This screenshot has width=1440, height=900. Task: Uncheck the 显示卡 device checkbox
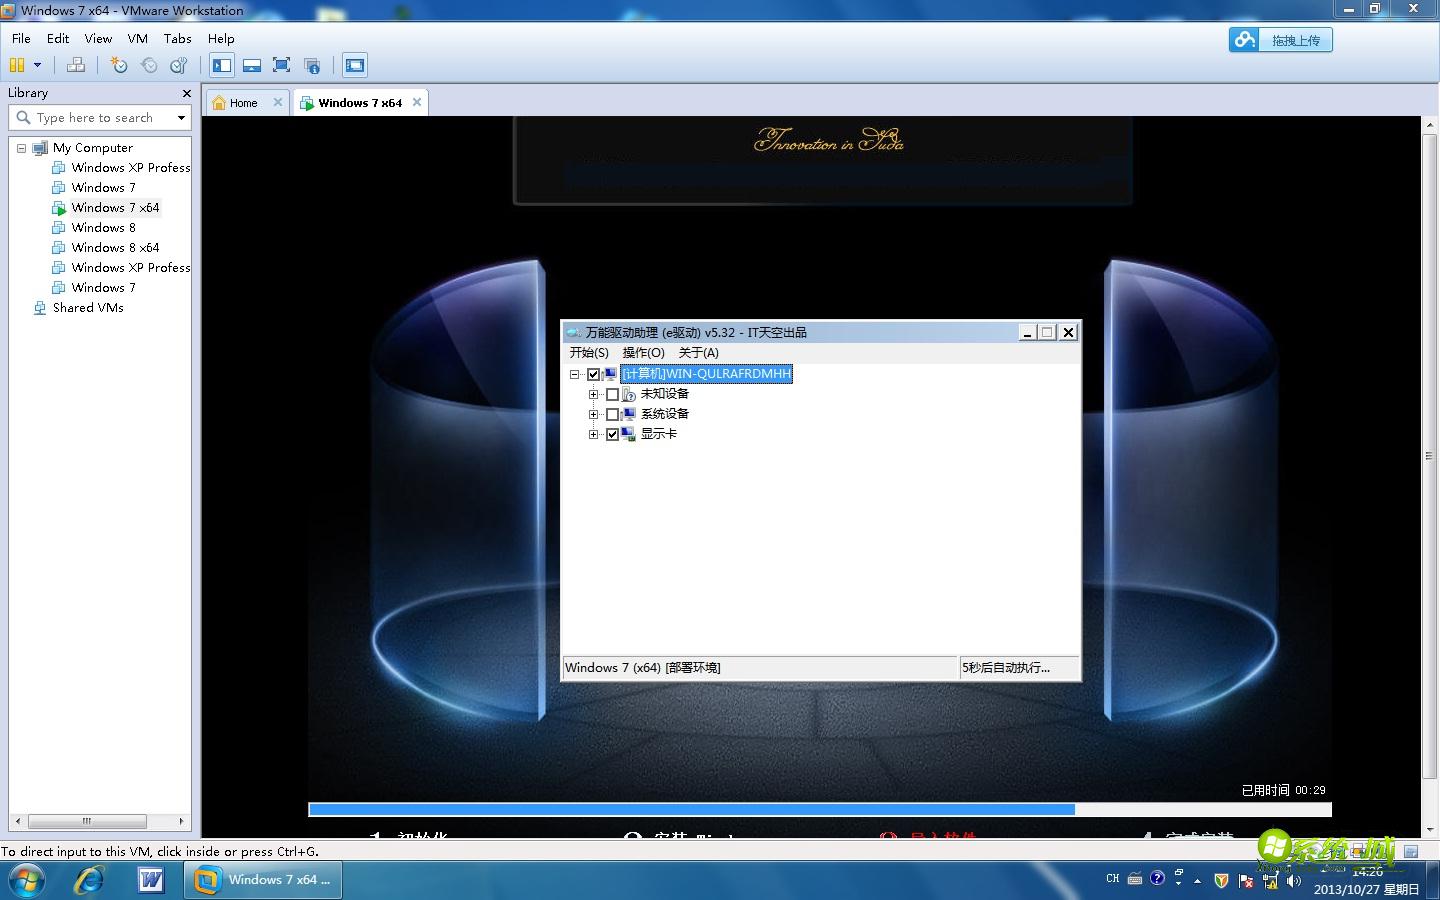[x=613, y=434]
